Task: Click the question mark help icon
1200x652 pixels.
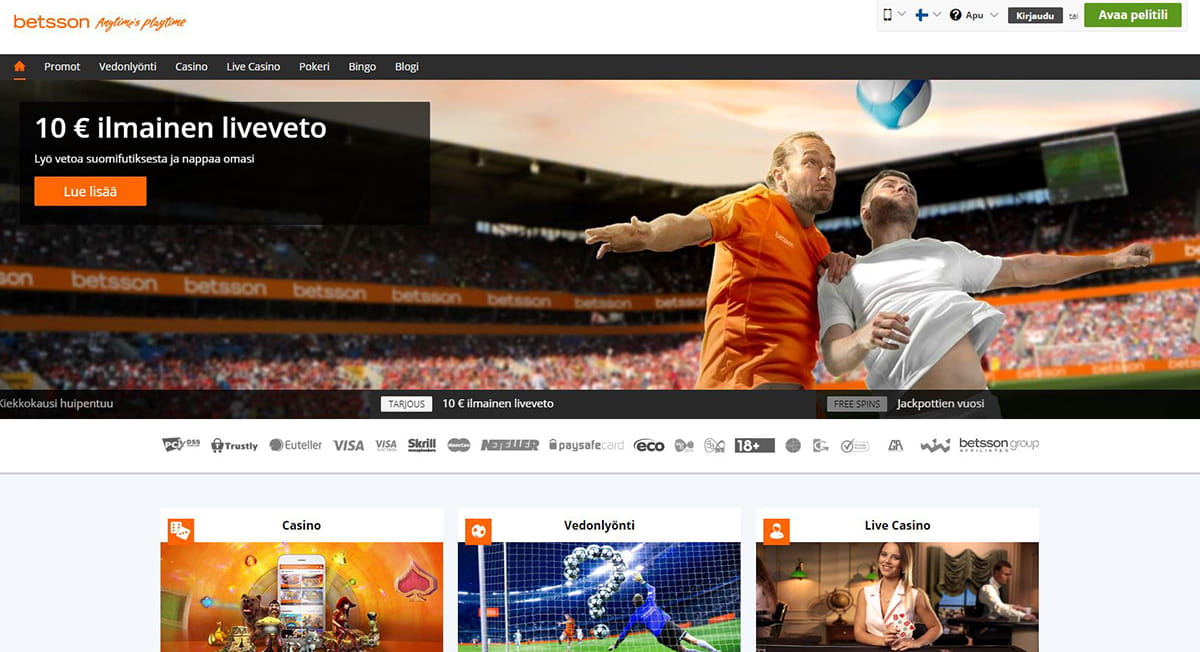Action: (x=955, y=15)
